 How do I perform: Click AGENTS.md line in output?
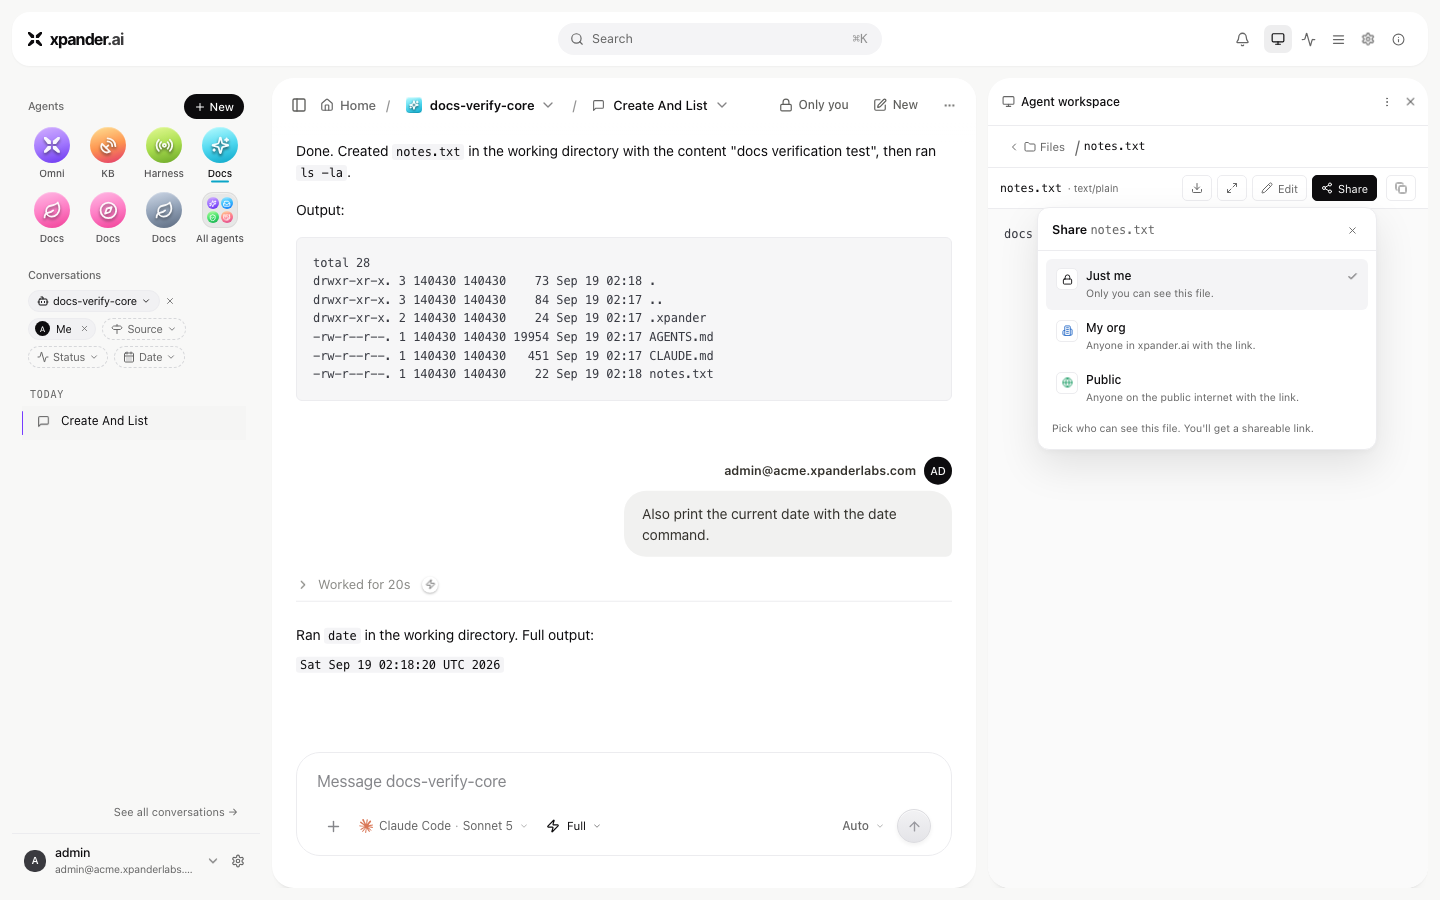pos(513,337)
